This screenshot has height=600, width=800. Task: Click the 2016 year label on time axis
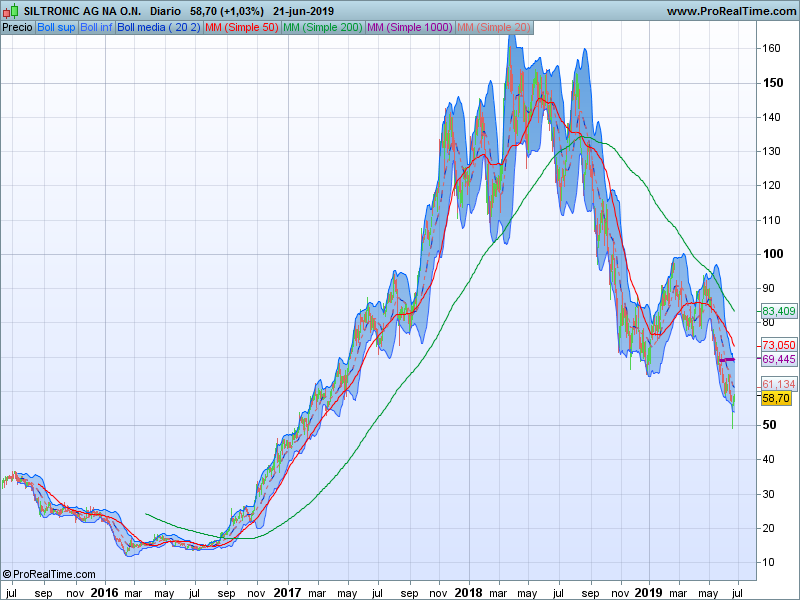point(104,593)
